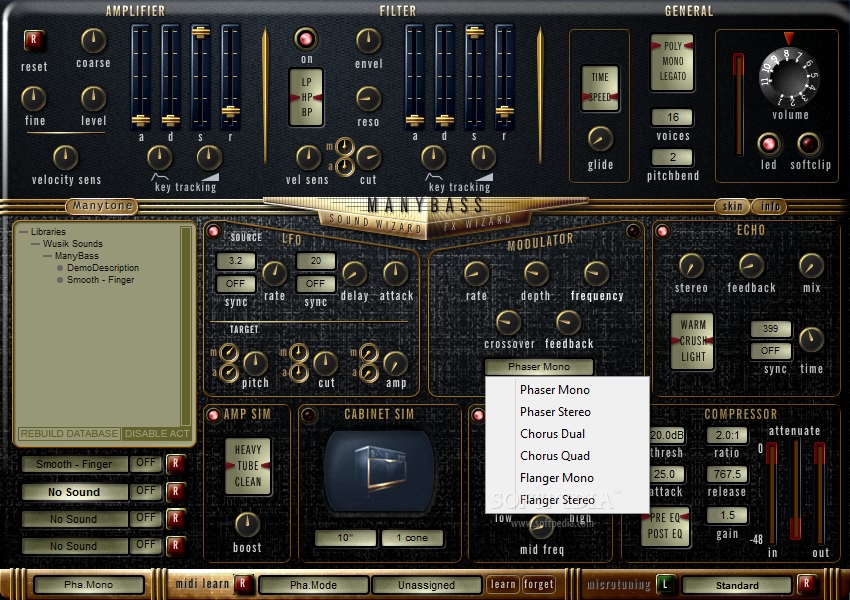The height and width of the screenshot is (600, 850).
Task: Collapse the Wusik Sounds tree node
Action: [35, 244]
